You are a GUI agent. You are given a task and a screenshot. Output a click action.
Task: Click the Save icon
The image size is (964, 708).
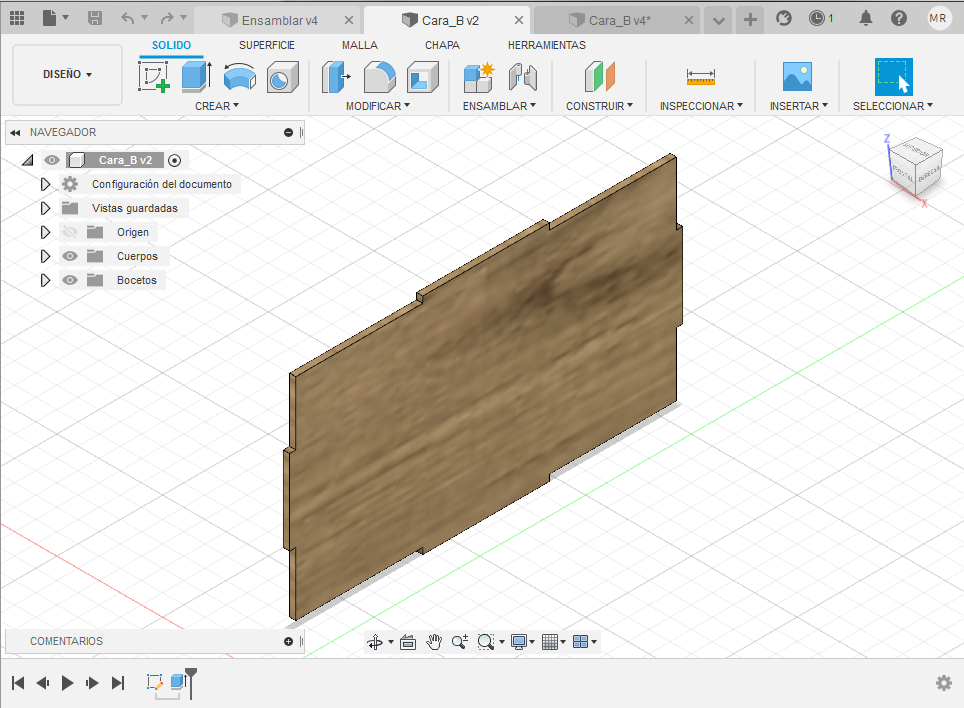pos(95,18)
